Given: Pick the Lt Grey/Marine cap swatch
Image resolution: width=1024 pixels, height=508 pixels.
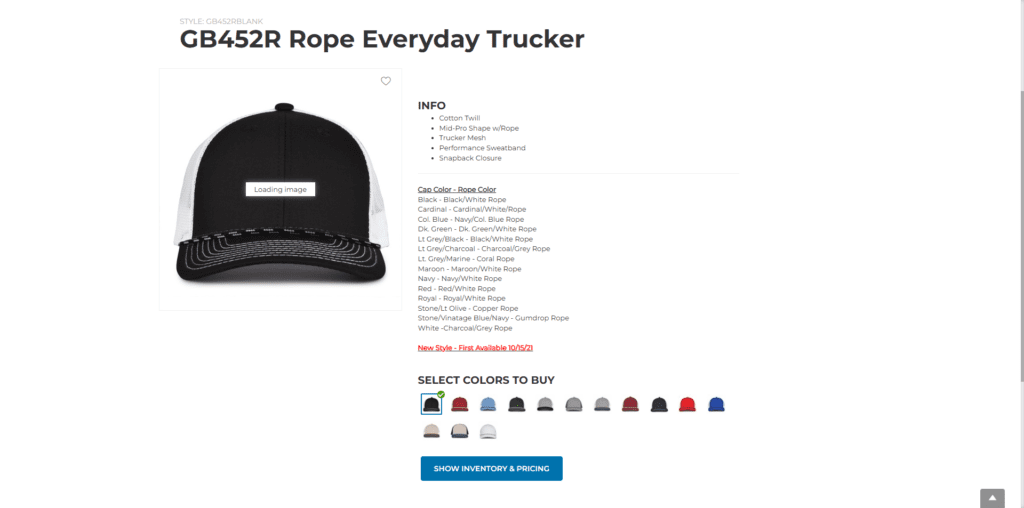Looking at the screenshot, I should point(602,404).
